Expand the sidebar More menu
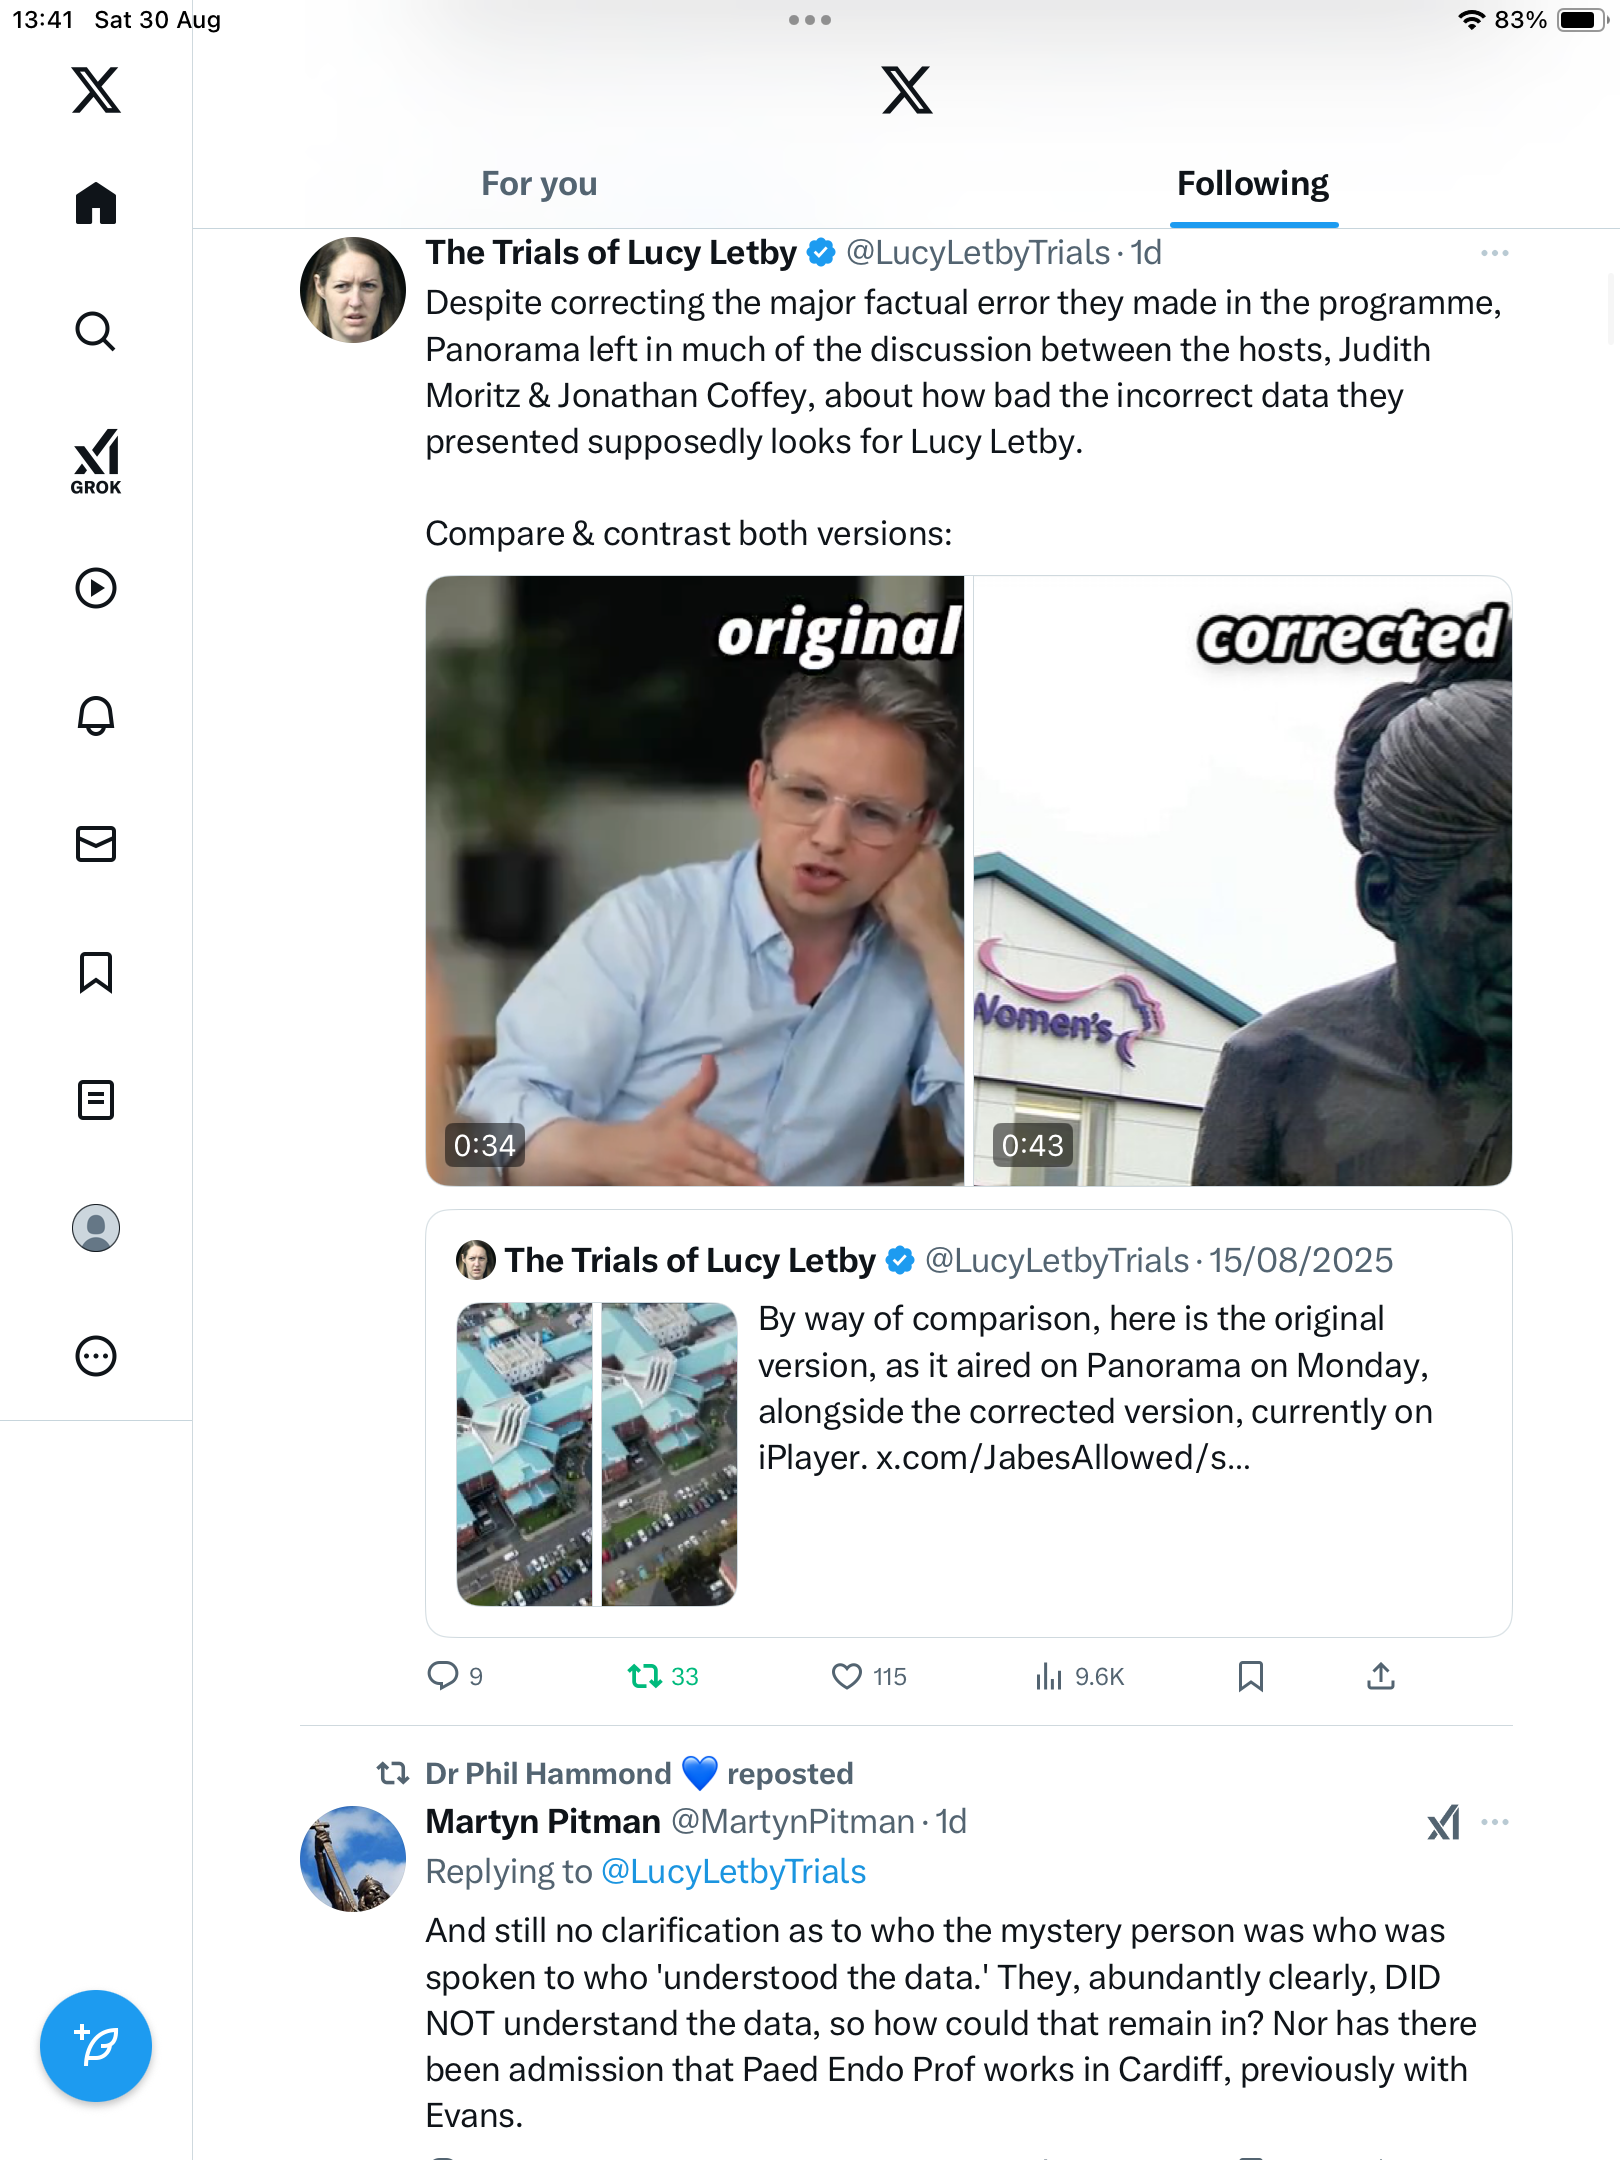This screenshot has height=2160, width=1620. pos(96,1356)
